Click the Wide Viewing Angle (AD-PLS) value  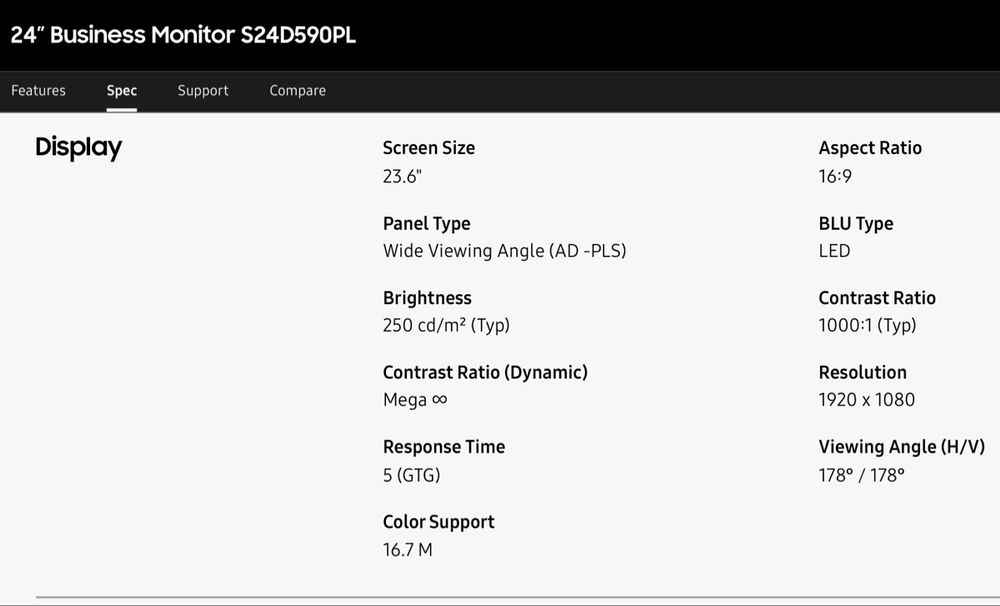[504, 251]
